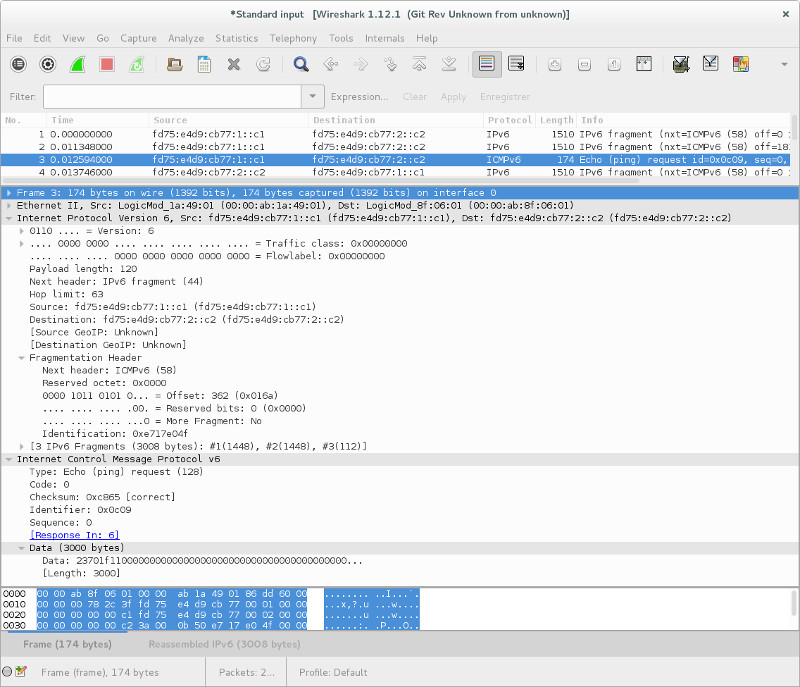Open the Telephony menu
800x687 pixels.
pos(293,38)
